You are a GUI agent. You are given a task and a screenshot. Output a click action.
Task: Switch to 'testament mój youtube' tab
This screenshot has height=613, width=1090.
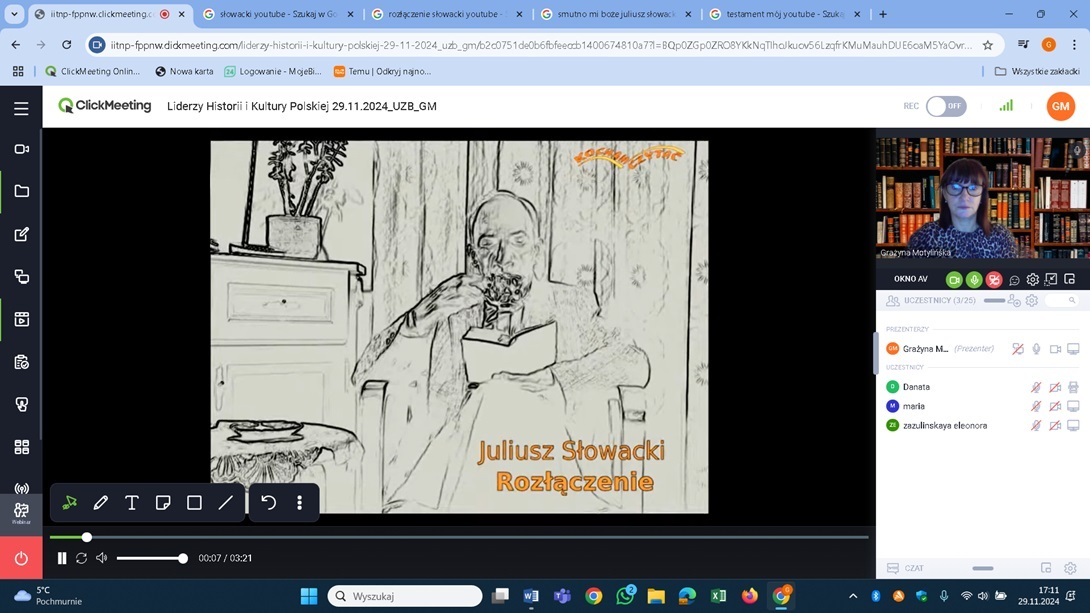[x=786, y=14]
